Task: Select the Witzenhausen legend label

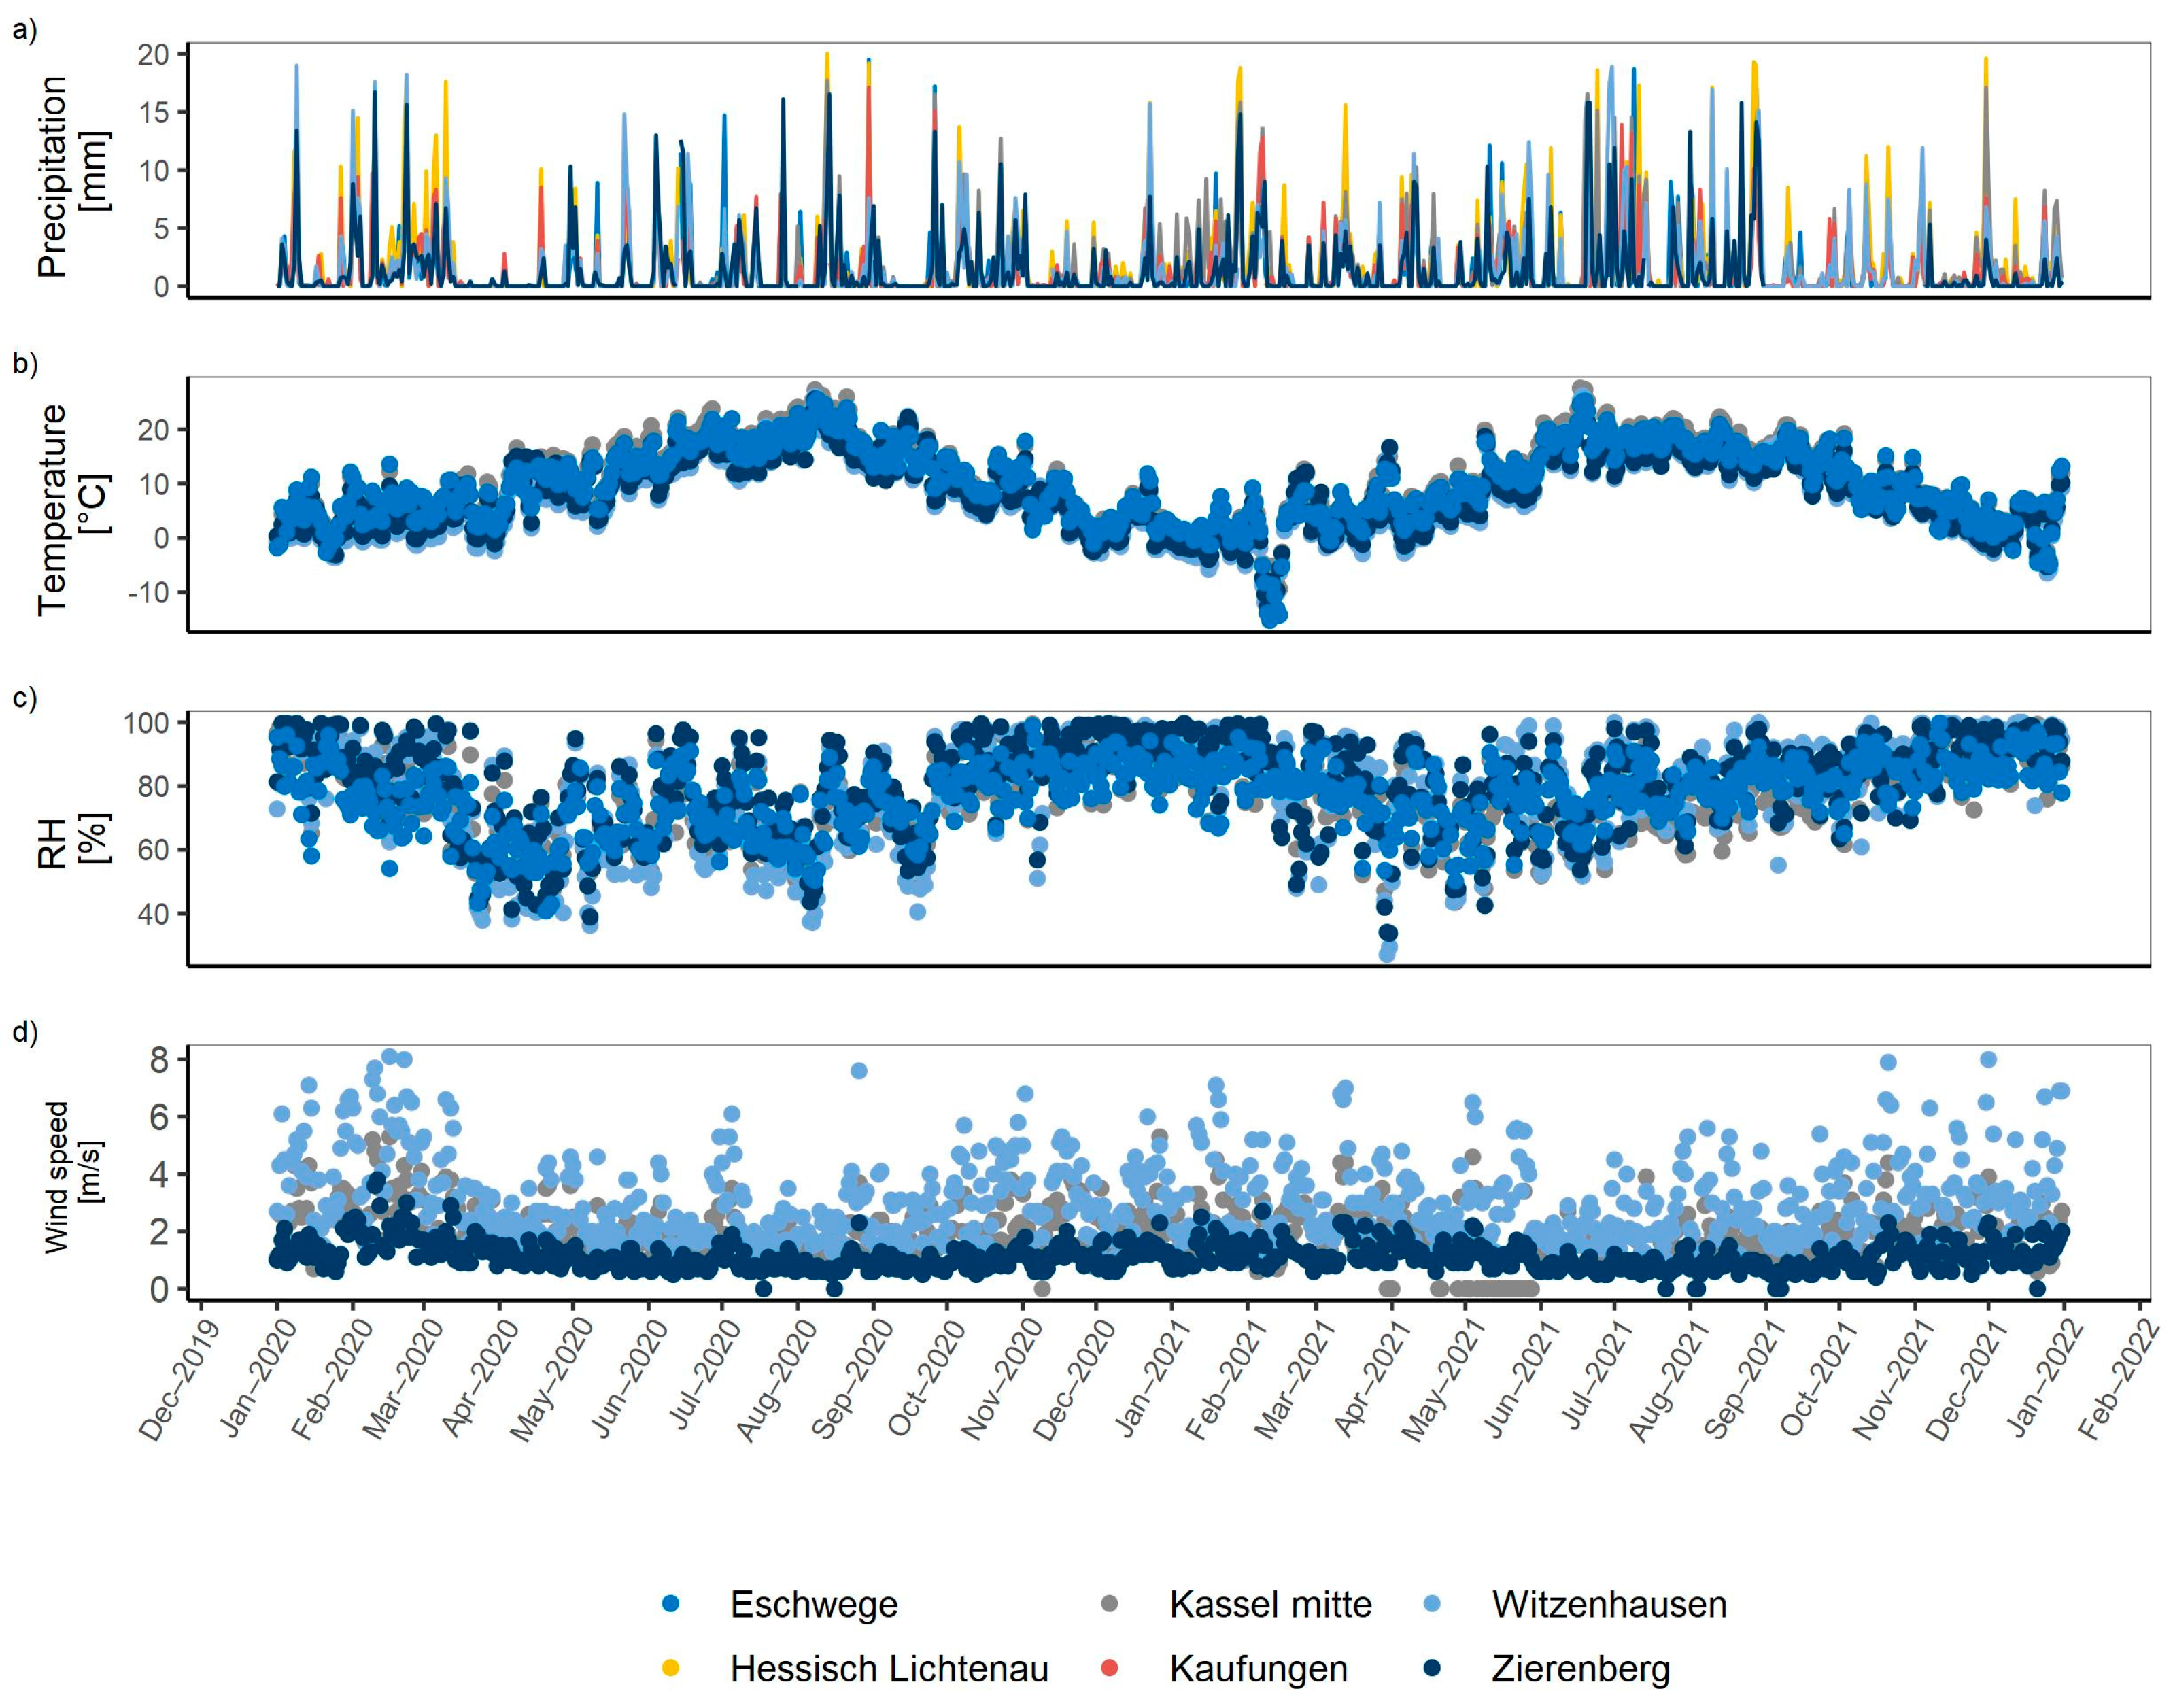Action: point(1609,1604)
